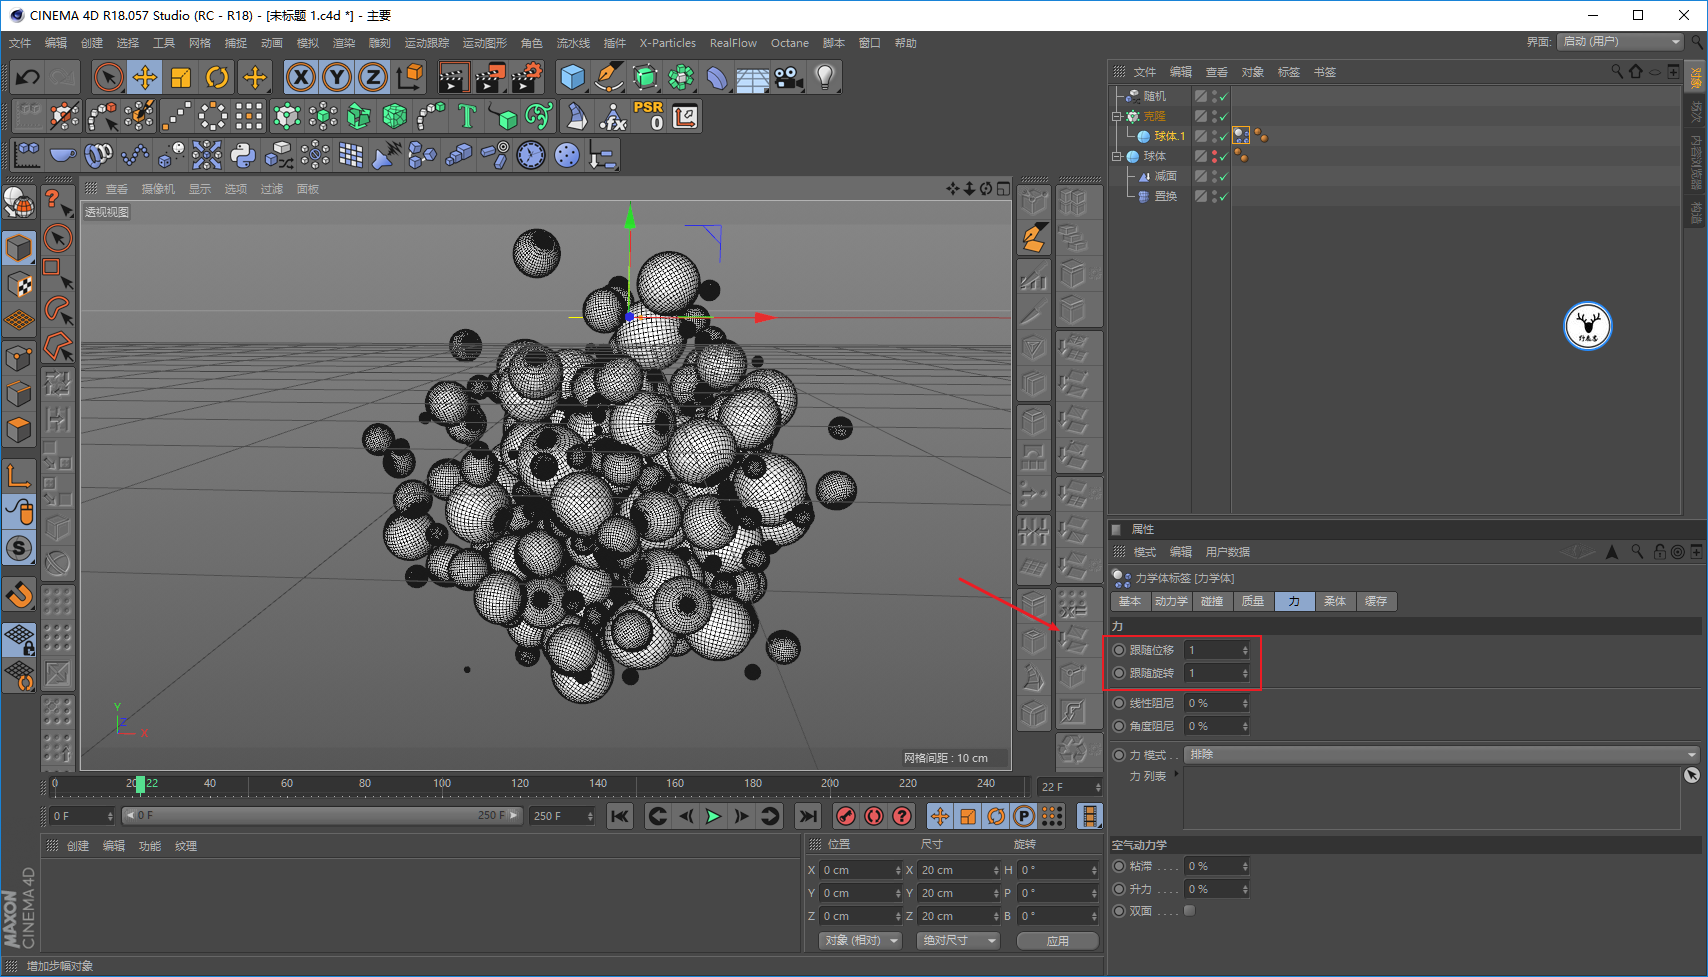Screen dimensions: 1708x977
Task: Open the 界面 layout dropdown
Action: tap(1621, 42)
